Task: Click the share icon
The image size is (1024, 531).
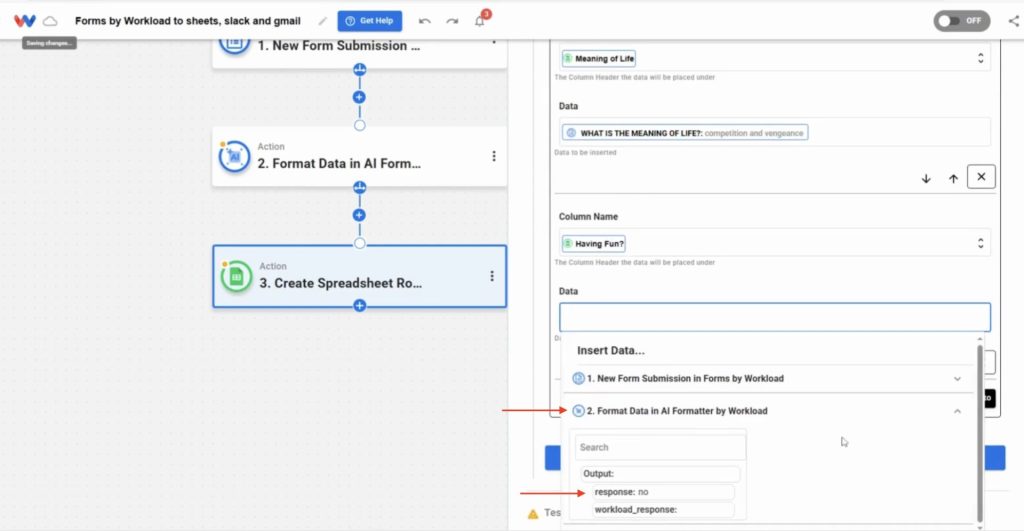Action: (x=1014, y=21)
